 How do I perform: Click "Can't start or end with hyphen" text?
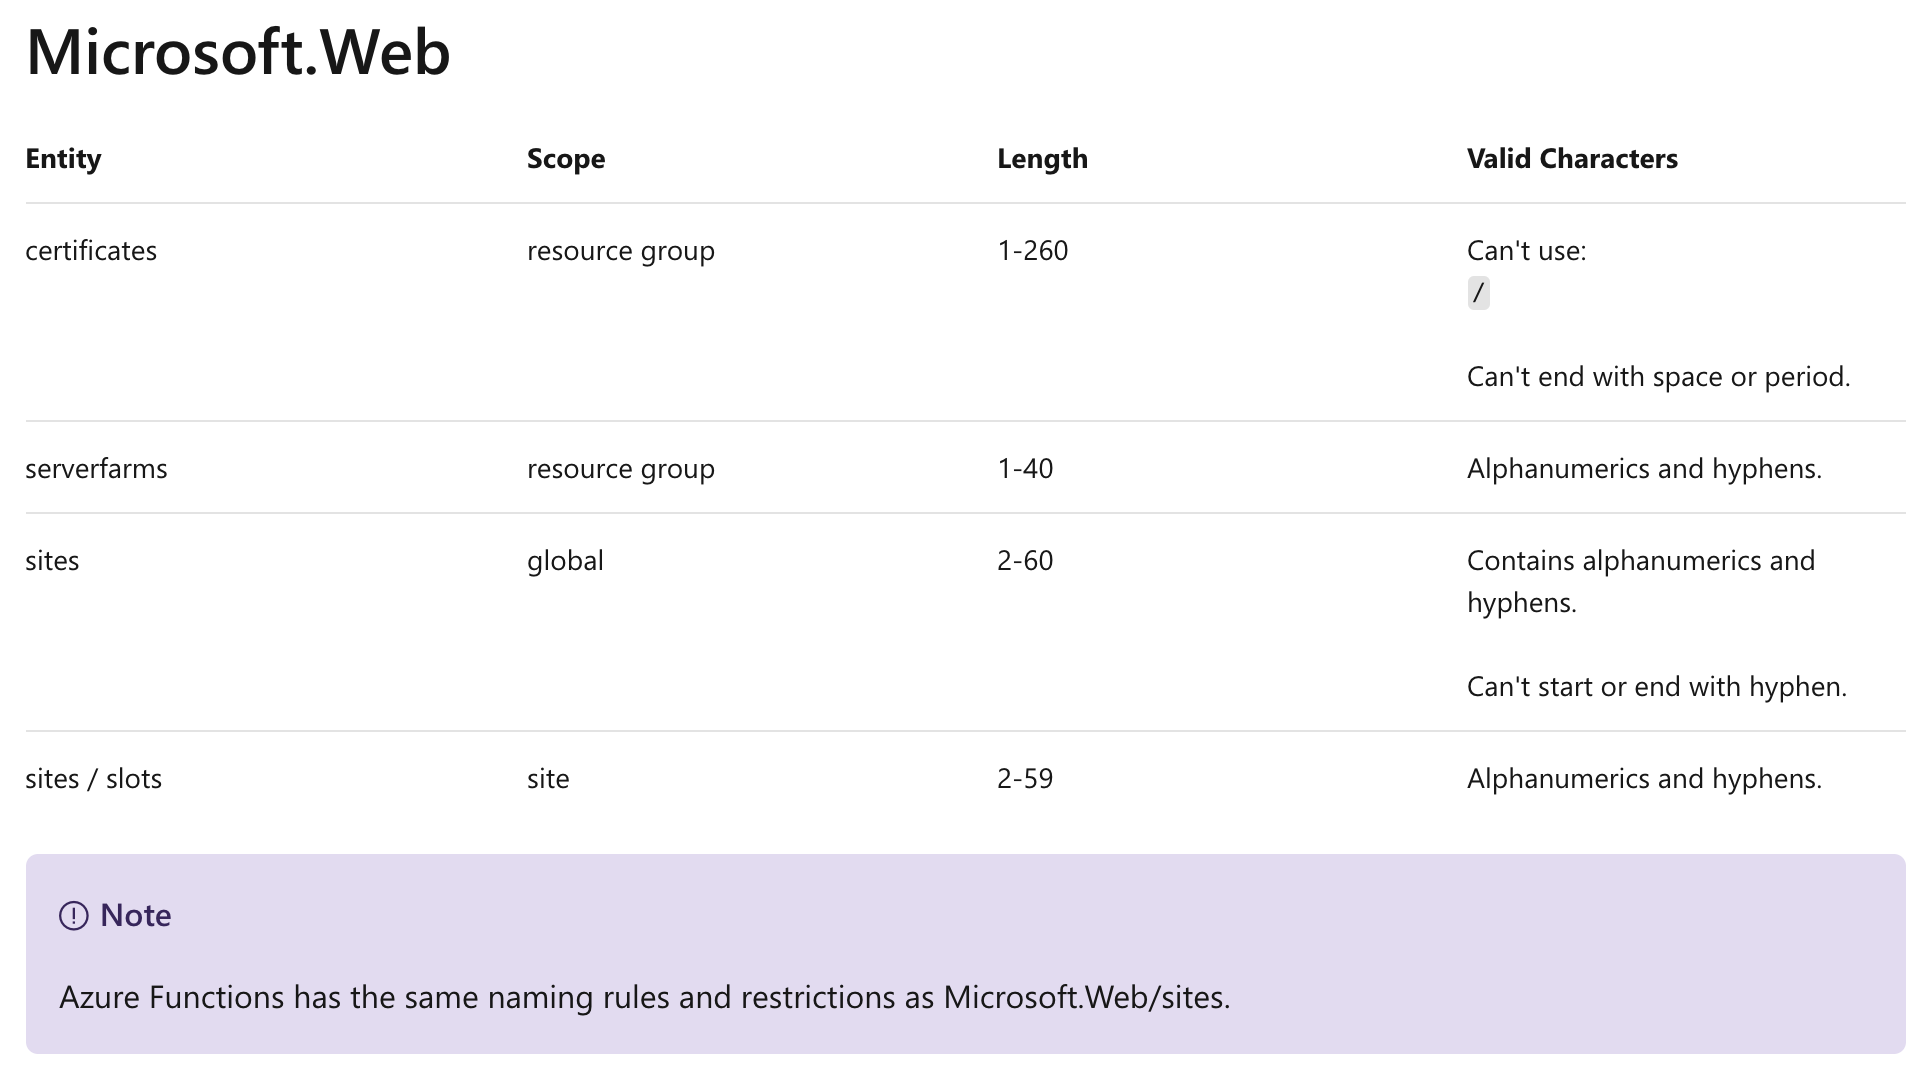tap(1656, 687)
